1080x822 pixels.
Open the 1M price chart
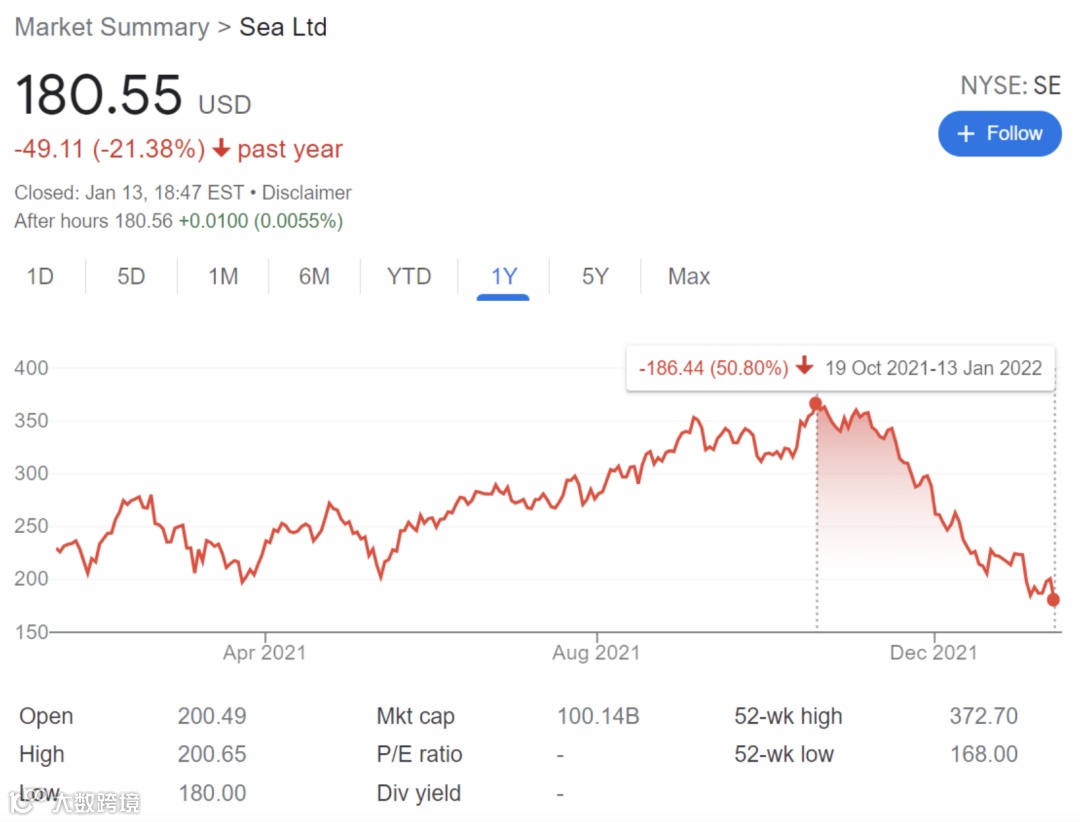point(222,276)
